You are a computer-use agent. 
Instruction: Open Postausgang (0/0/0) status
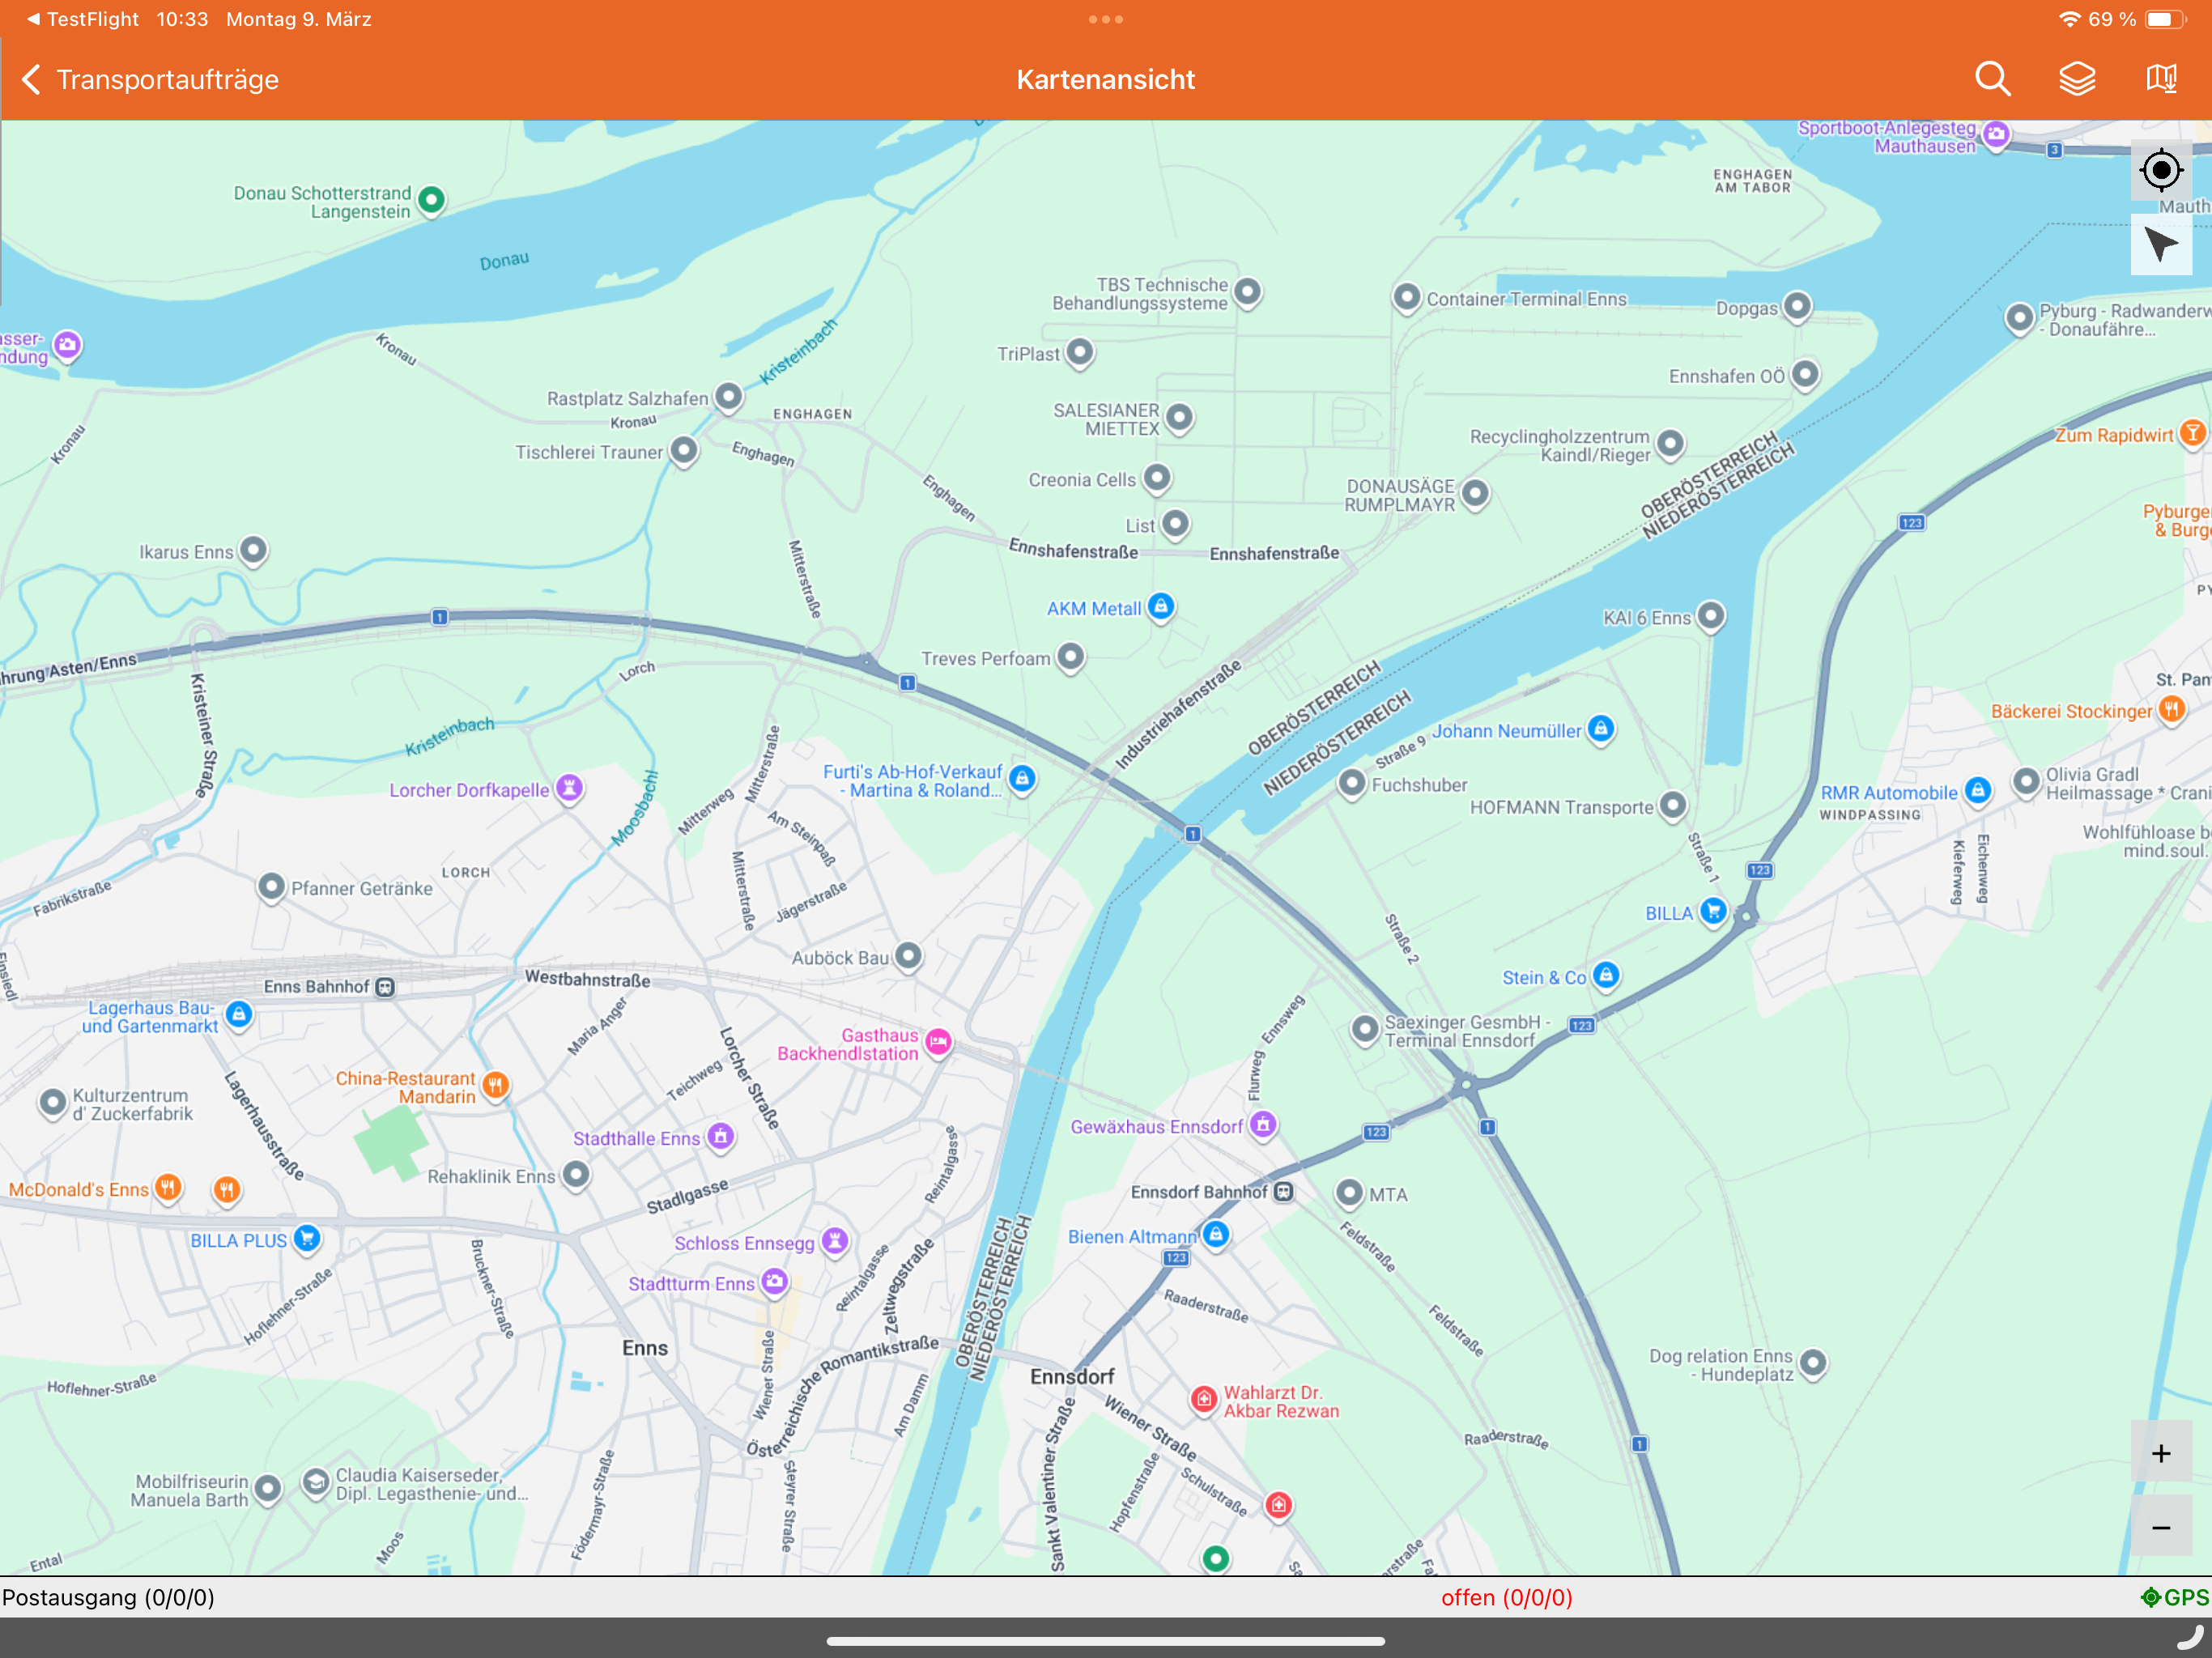coord(108,1597)
